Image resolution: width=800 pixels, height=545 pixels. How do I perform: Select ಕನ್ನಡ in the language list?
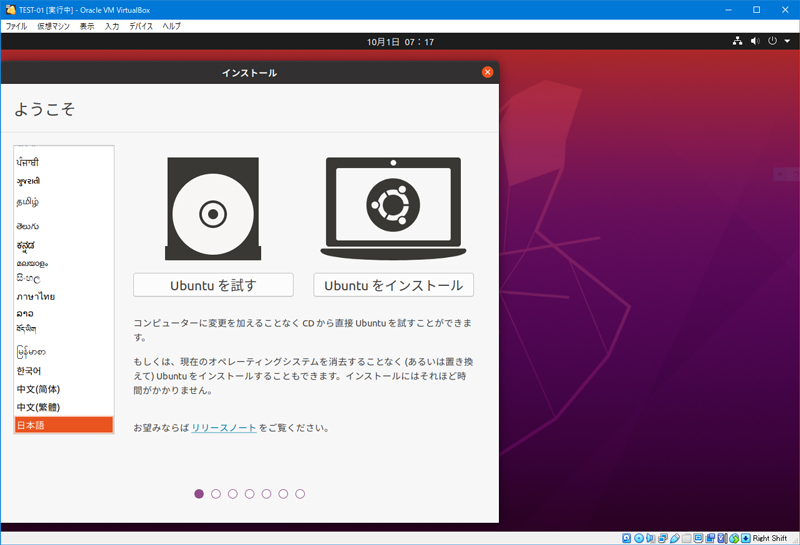[x=64, y=245]
